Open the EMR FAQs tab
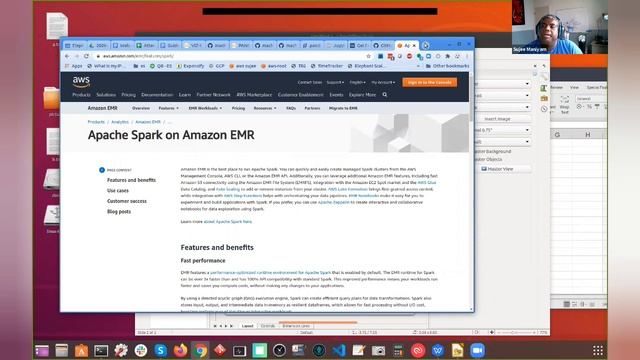640x360 pixels. [291, 108]
